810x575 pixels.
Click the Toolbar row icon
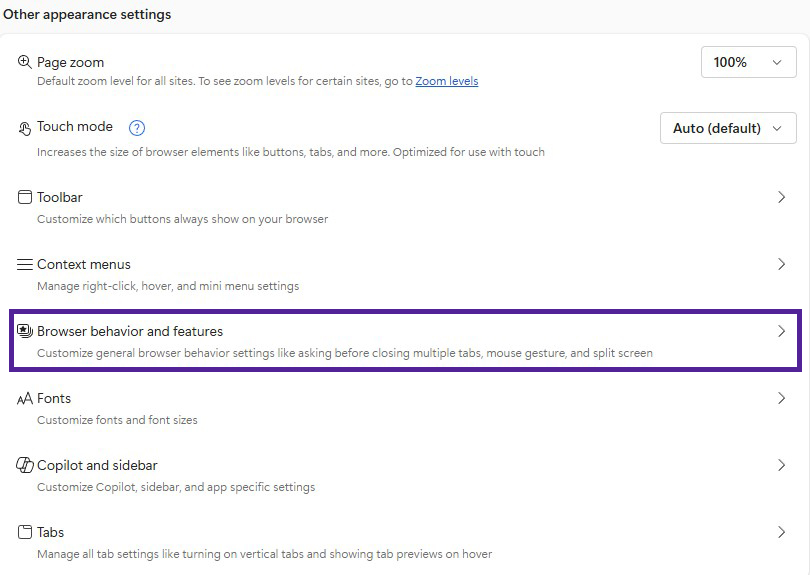pos(25,198)
